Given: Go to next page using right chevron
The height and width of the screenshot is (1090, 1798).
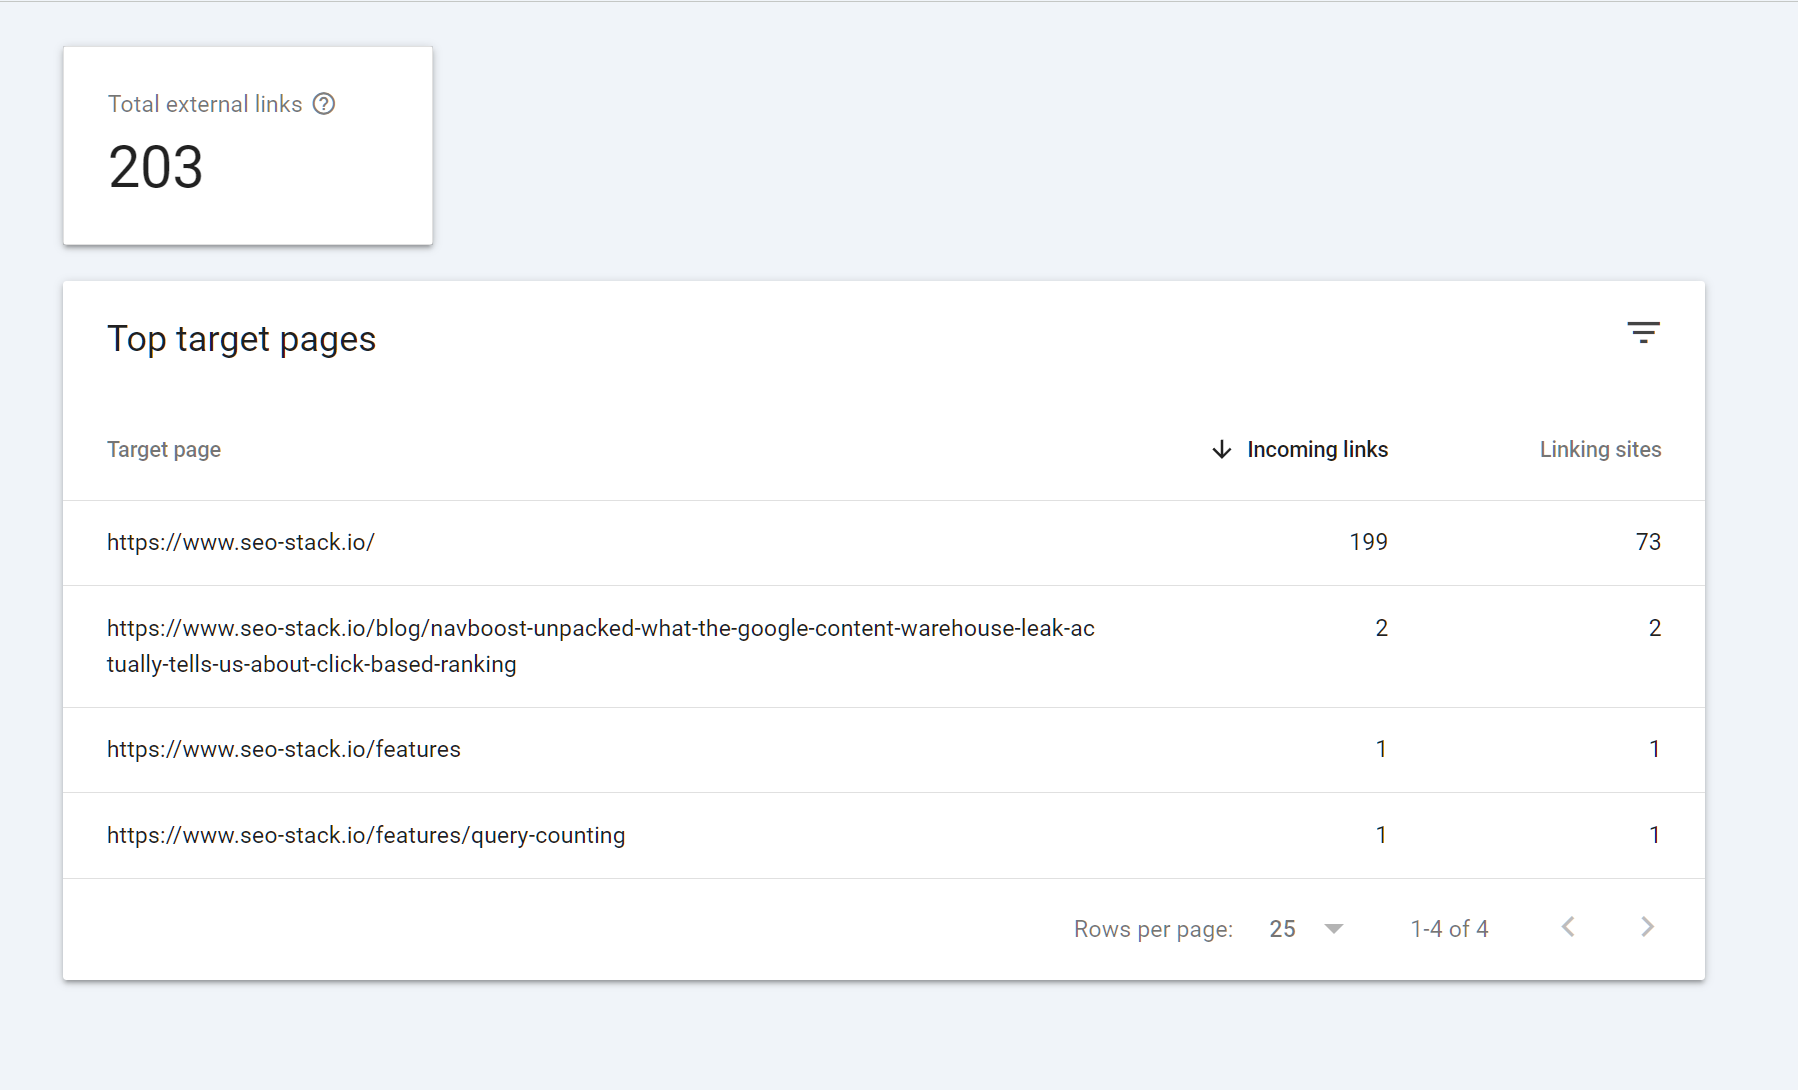Looking at the screenshot, I should click(1647, 928).
